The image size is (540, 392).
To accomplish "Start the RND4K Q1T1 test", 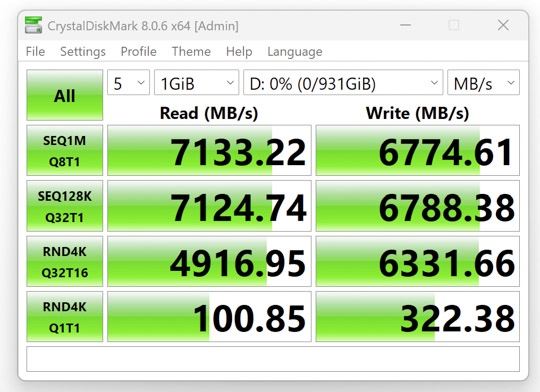I will point(65,317).
